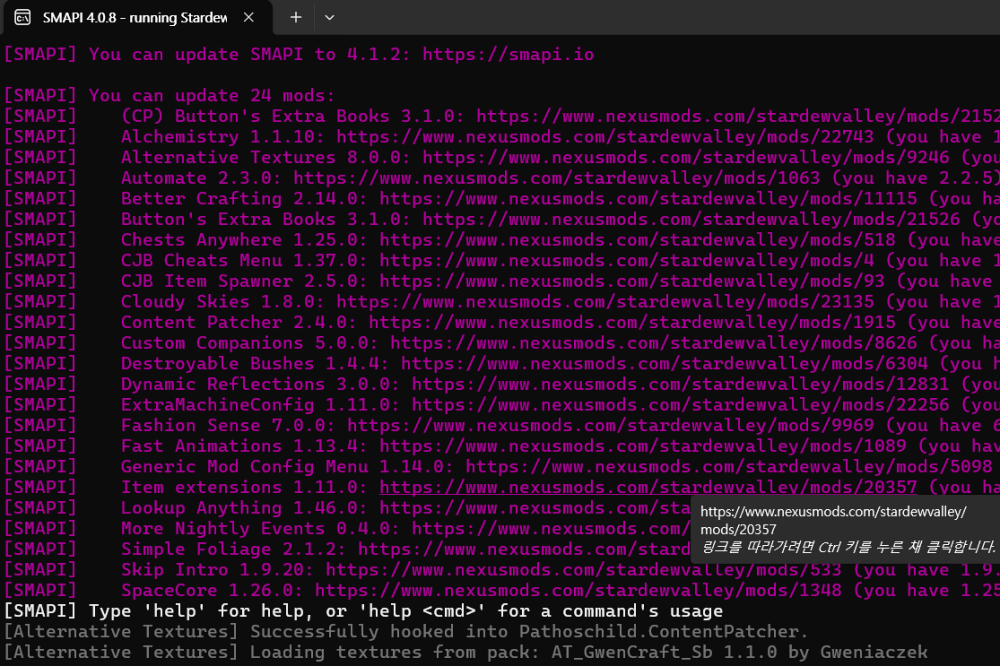
Task: Open the Chests Anywhere mods/518 link
Action: 637,240
